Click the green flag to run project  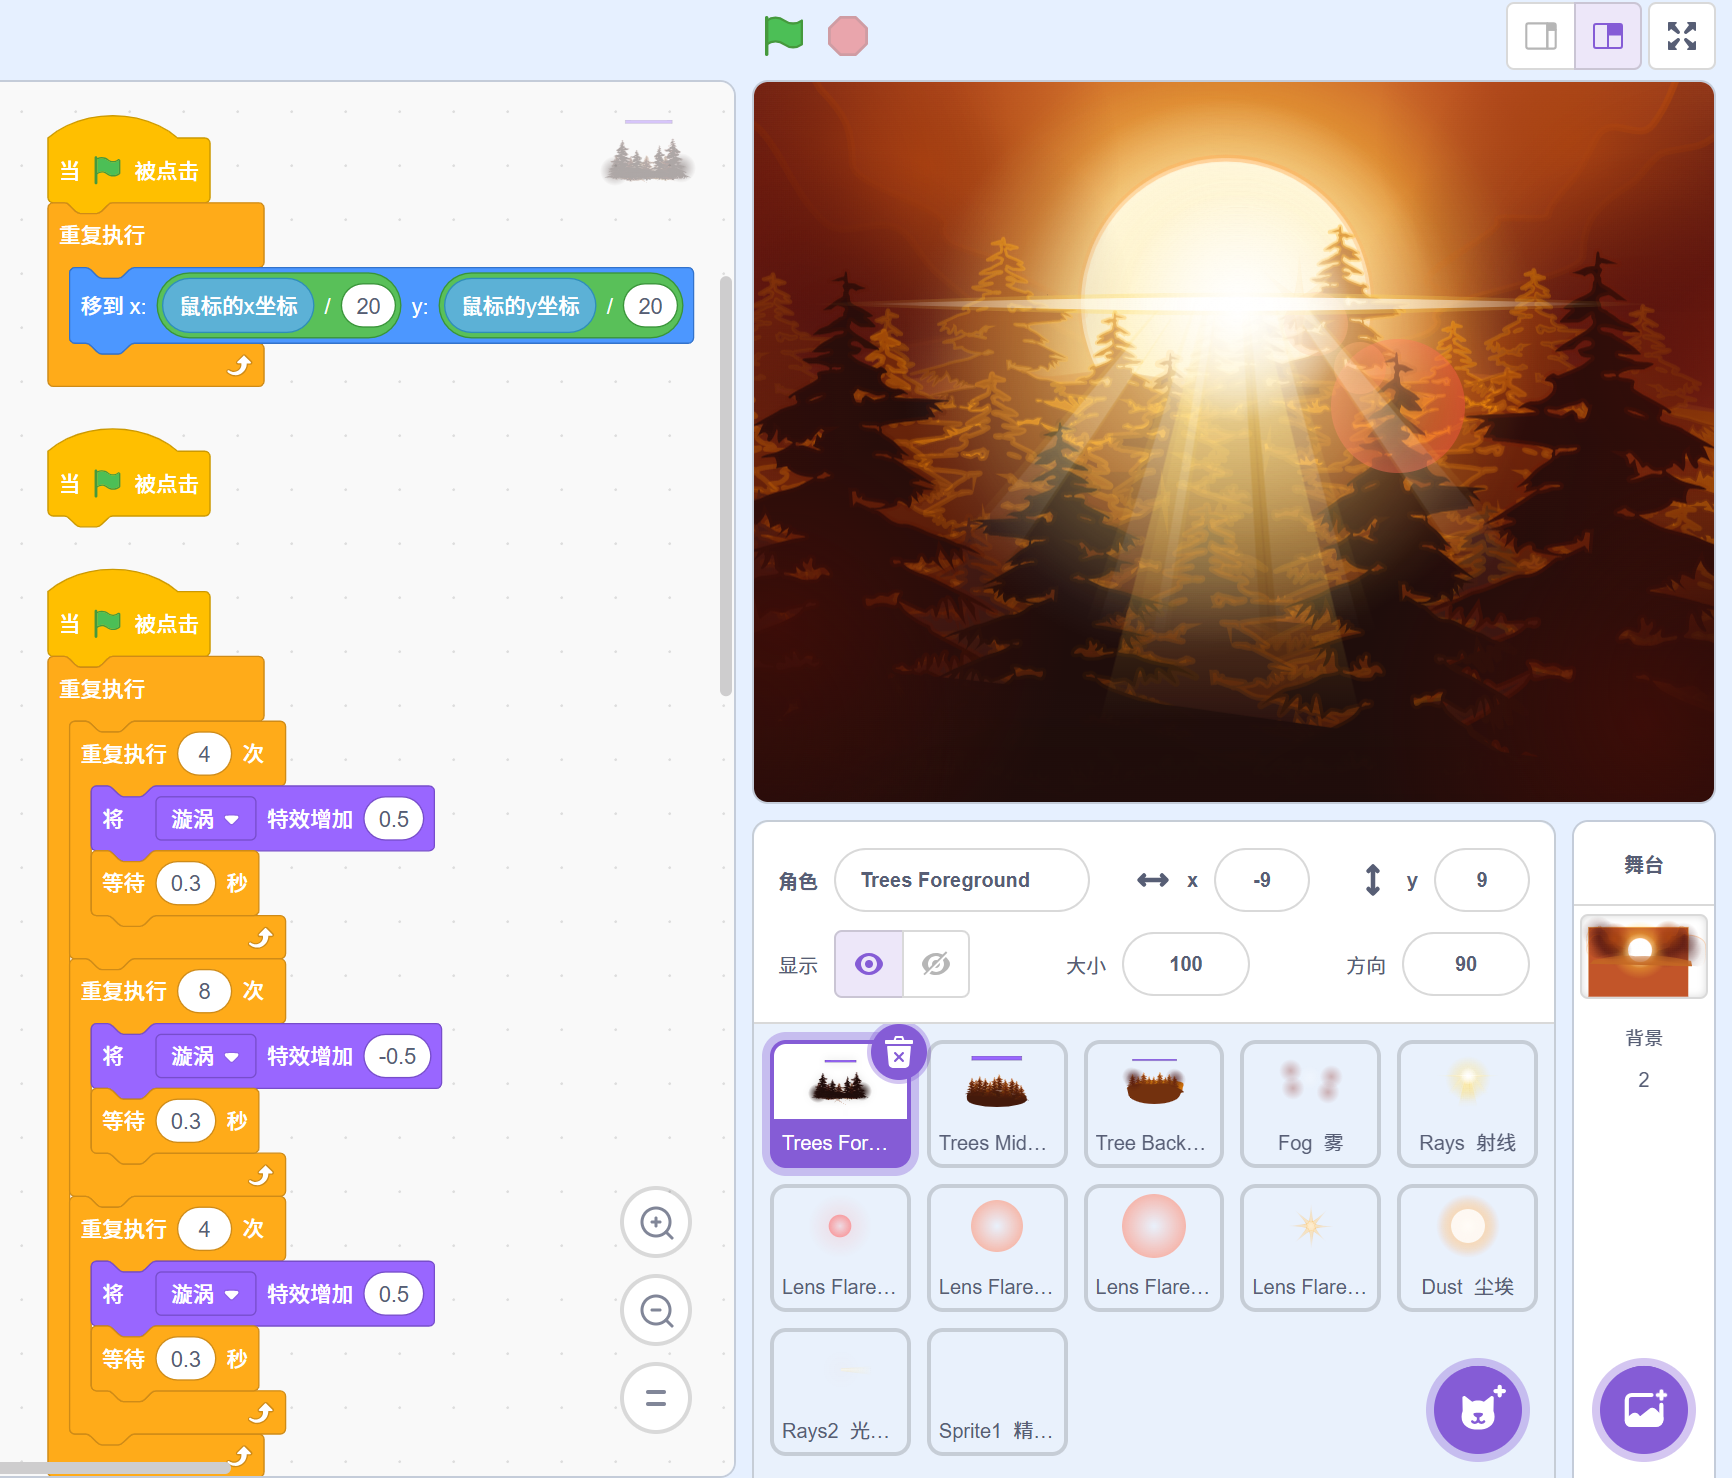coord(784,36)
